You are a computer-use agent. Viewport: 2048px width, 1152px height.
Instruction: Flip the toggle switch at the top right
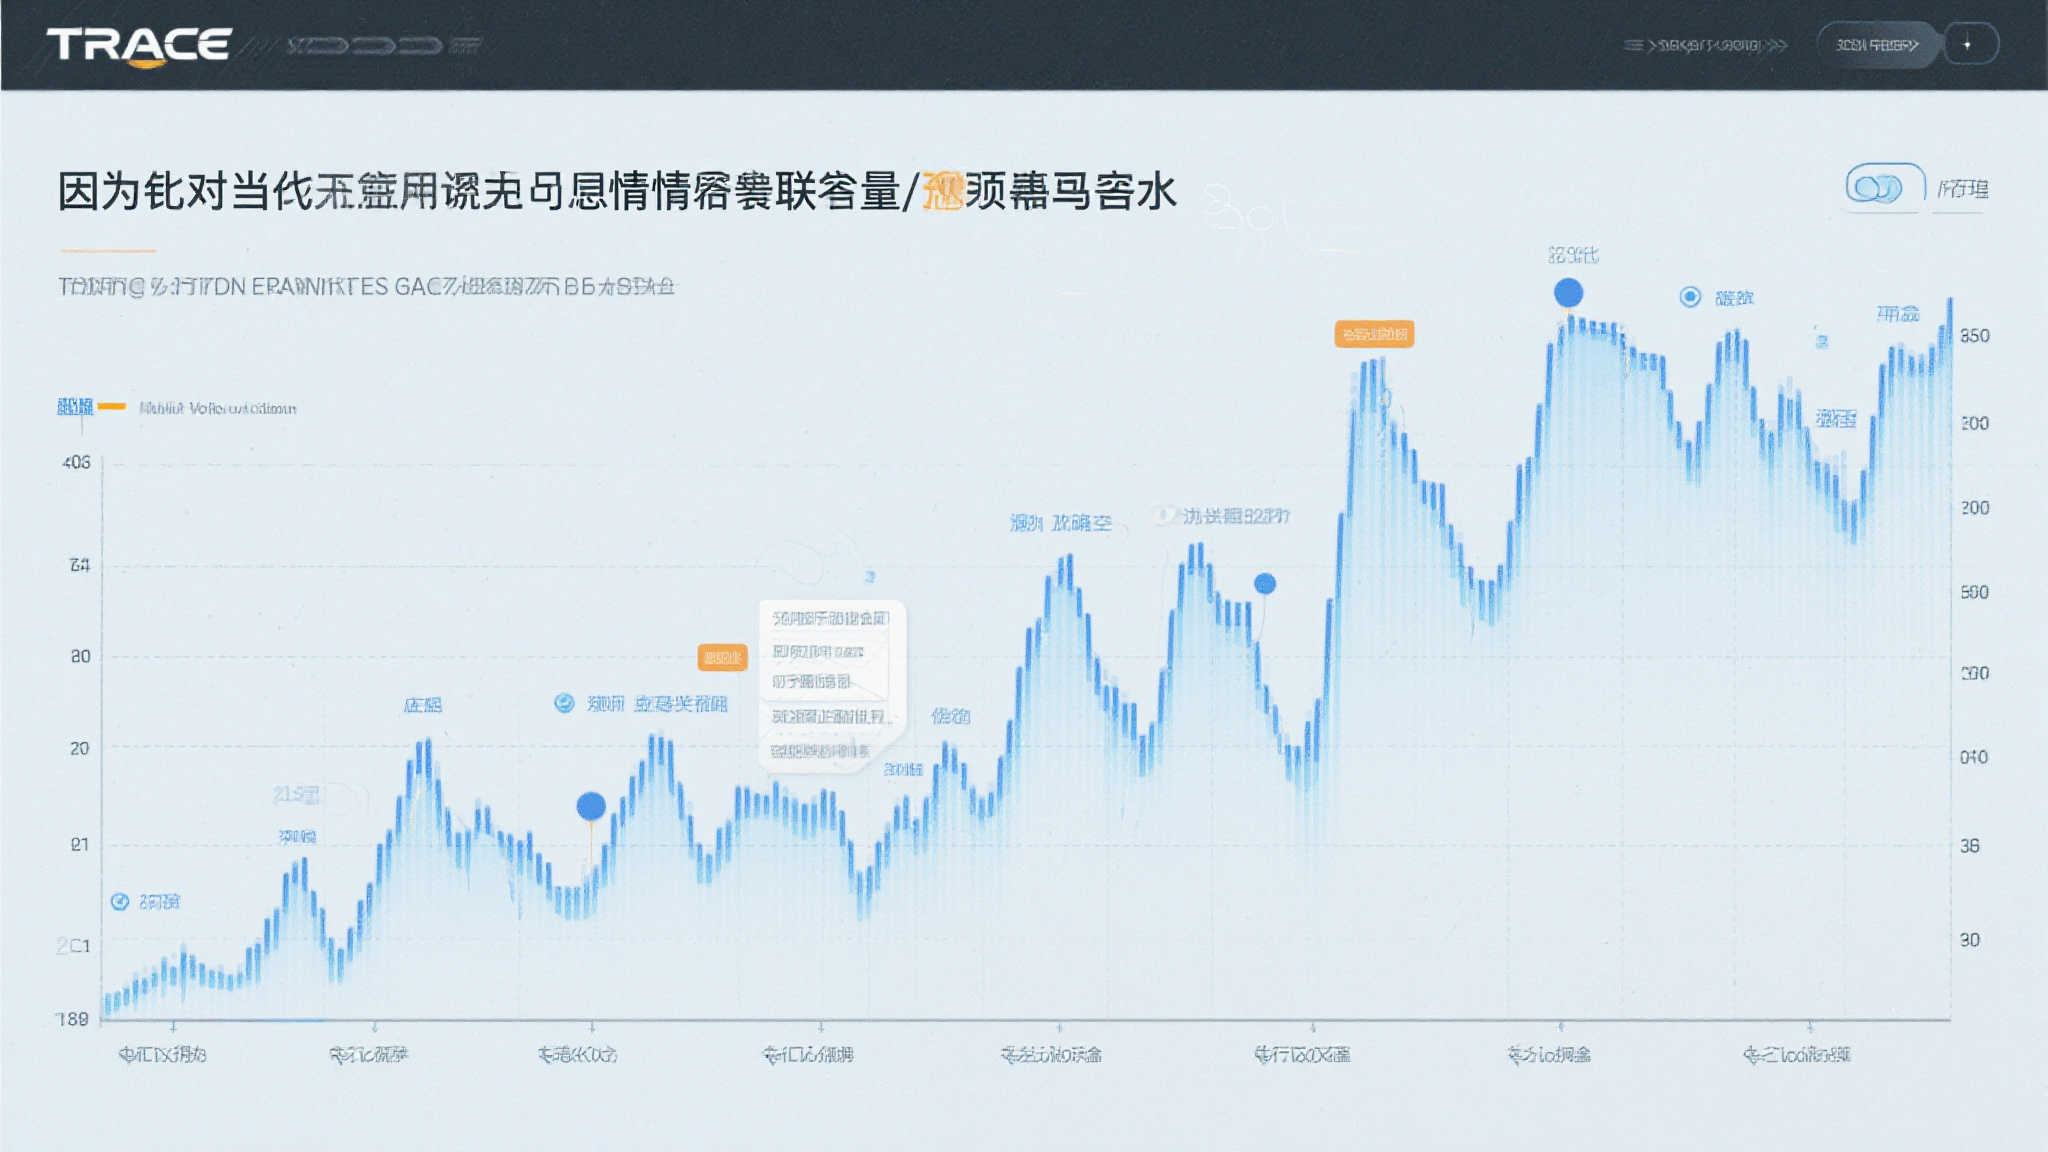point(1883,183)
